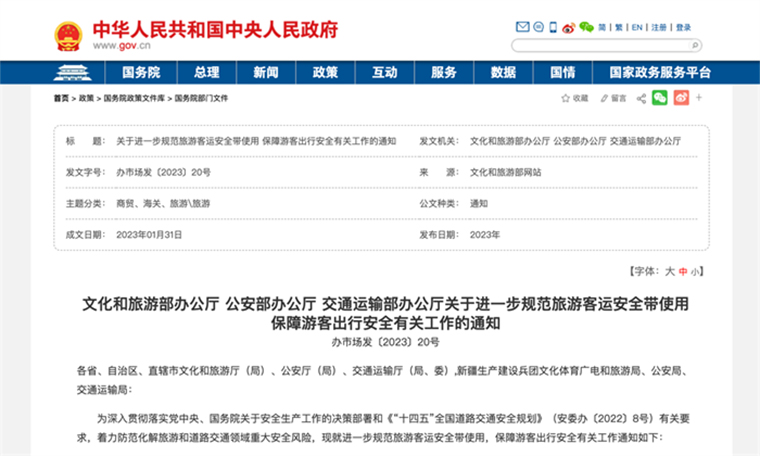Viewport: 760px width, 456px height.
Task: Click the Tiananmen gate home icon
Action: 72,73
